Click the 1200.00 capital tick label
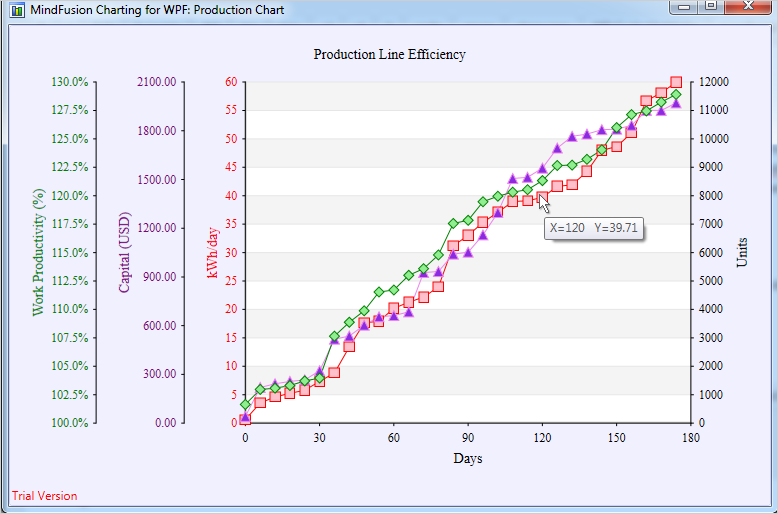The image size is (778, 514). [x=157, y=228]
